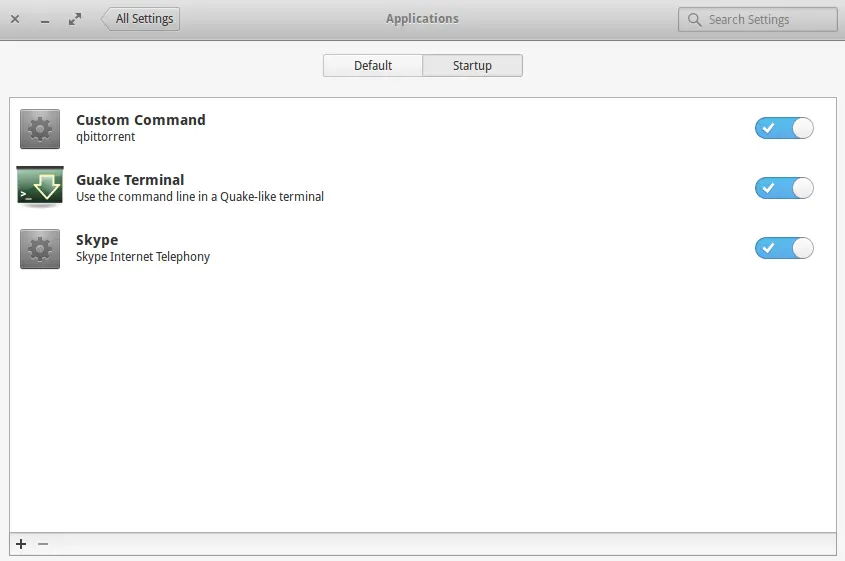Focus the Search Settings field
This screenshot has height=561, width=845.
tap(767, 19)
